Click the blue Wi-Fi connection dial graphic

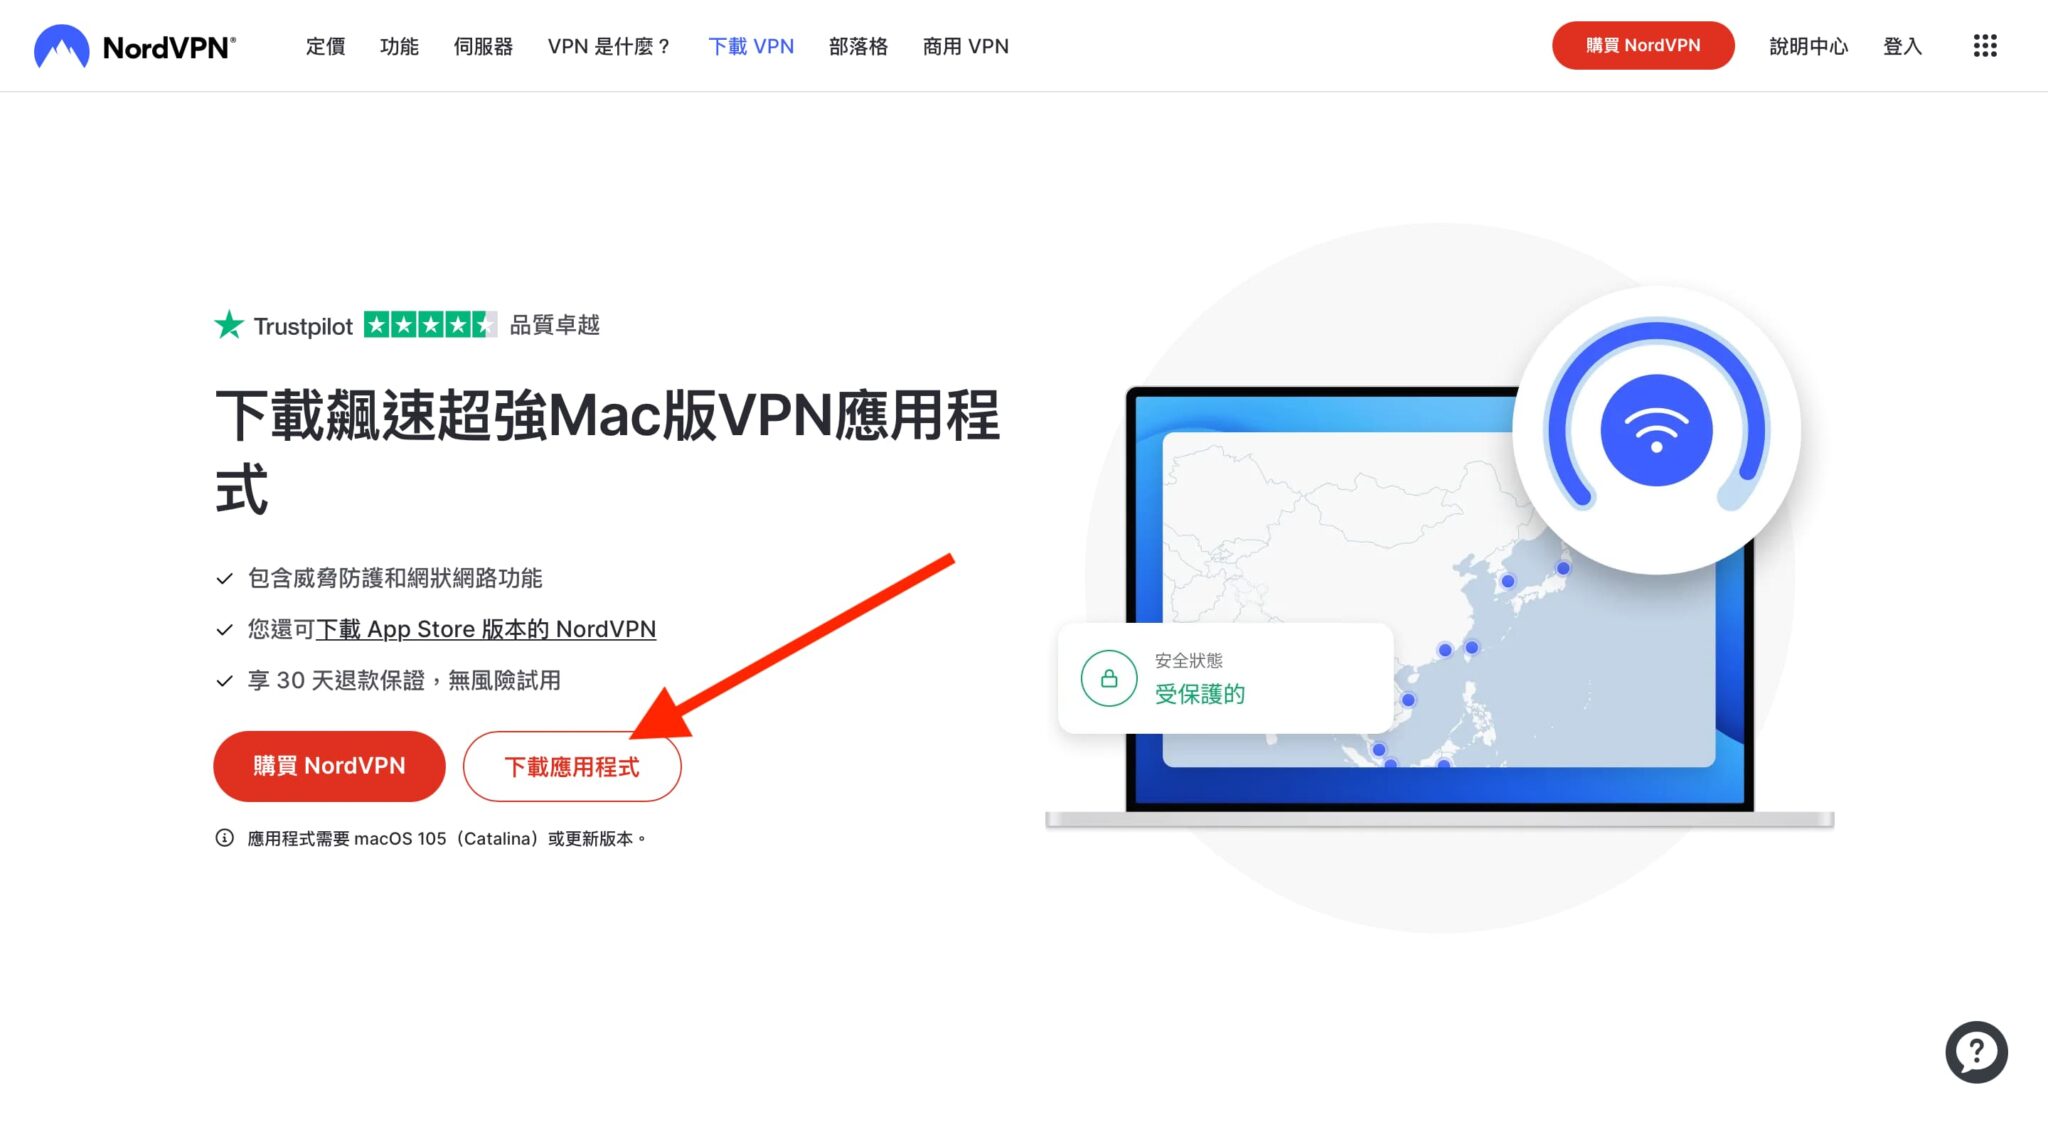[1658, 428]
